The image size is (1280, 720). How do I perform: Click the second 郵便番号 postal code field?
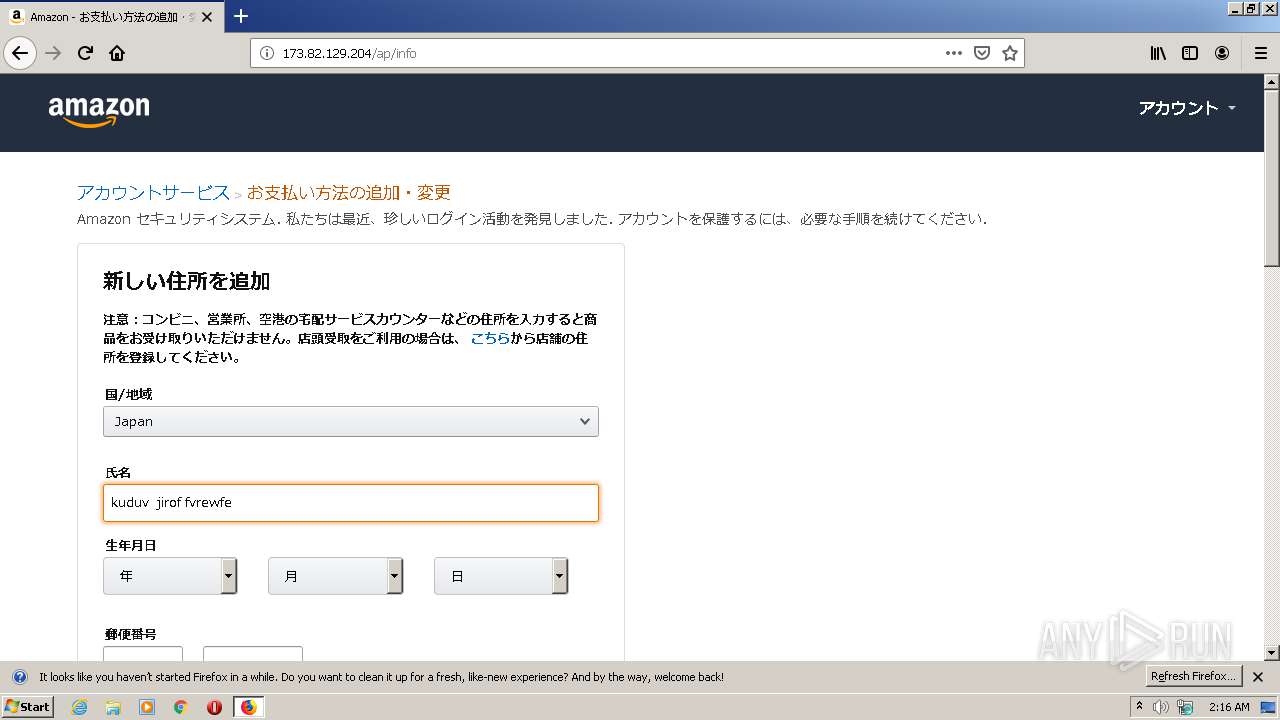tap(253, 654)
